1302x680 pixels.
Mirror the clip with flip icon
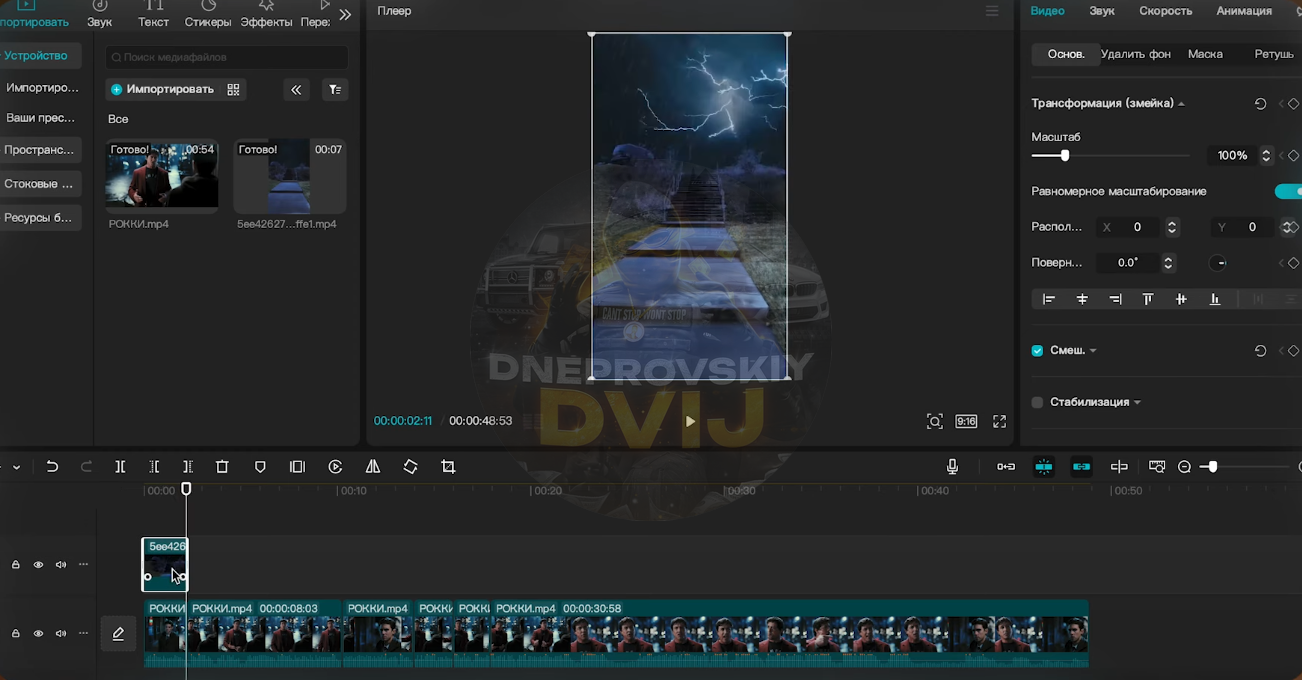pyautogui.click(x=373, y=467)
